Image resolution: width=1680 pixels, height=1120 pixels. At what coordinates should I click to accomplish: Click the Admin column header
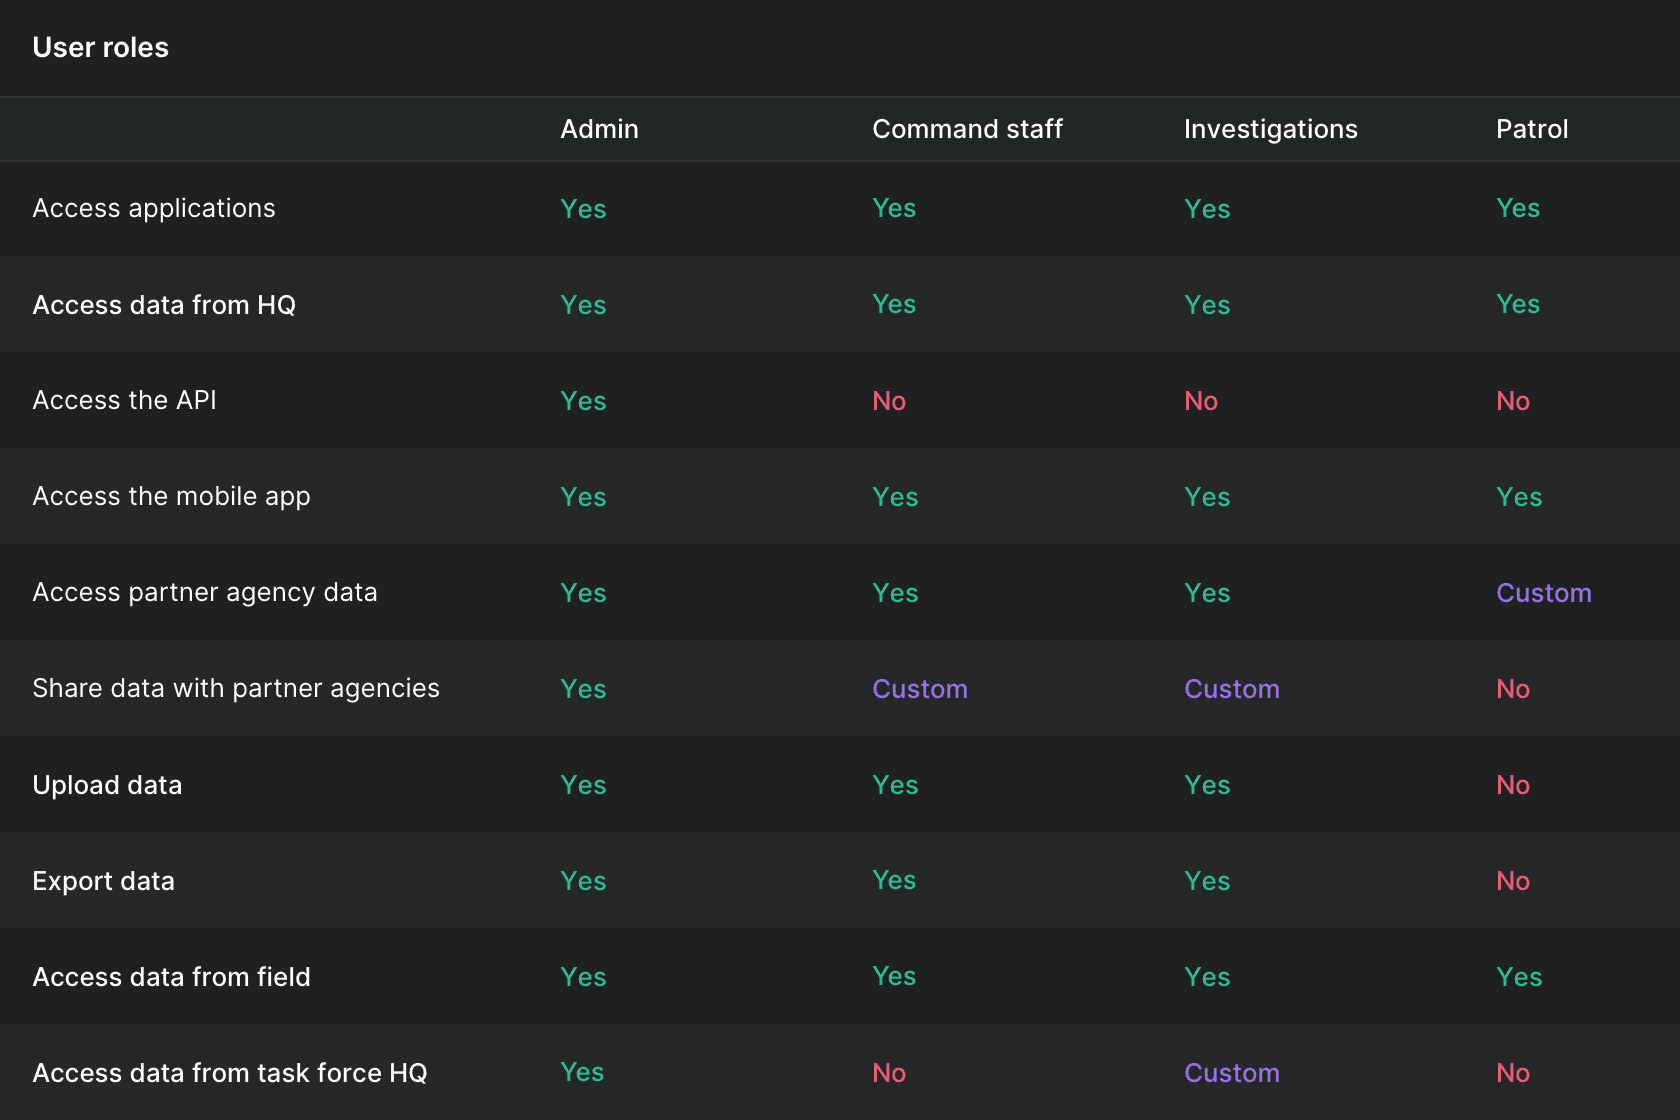(599, 129)
